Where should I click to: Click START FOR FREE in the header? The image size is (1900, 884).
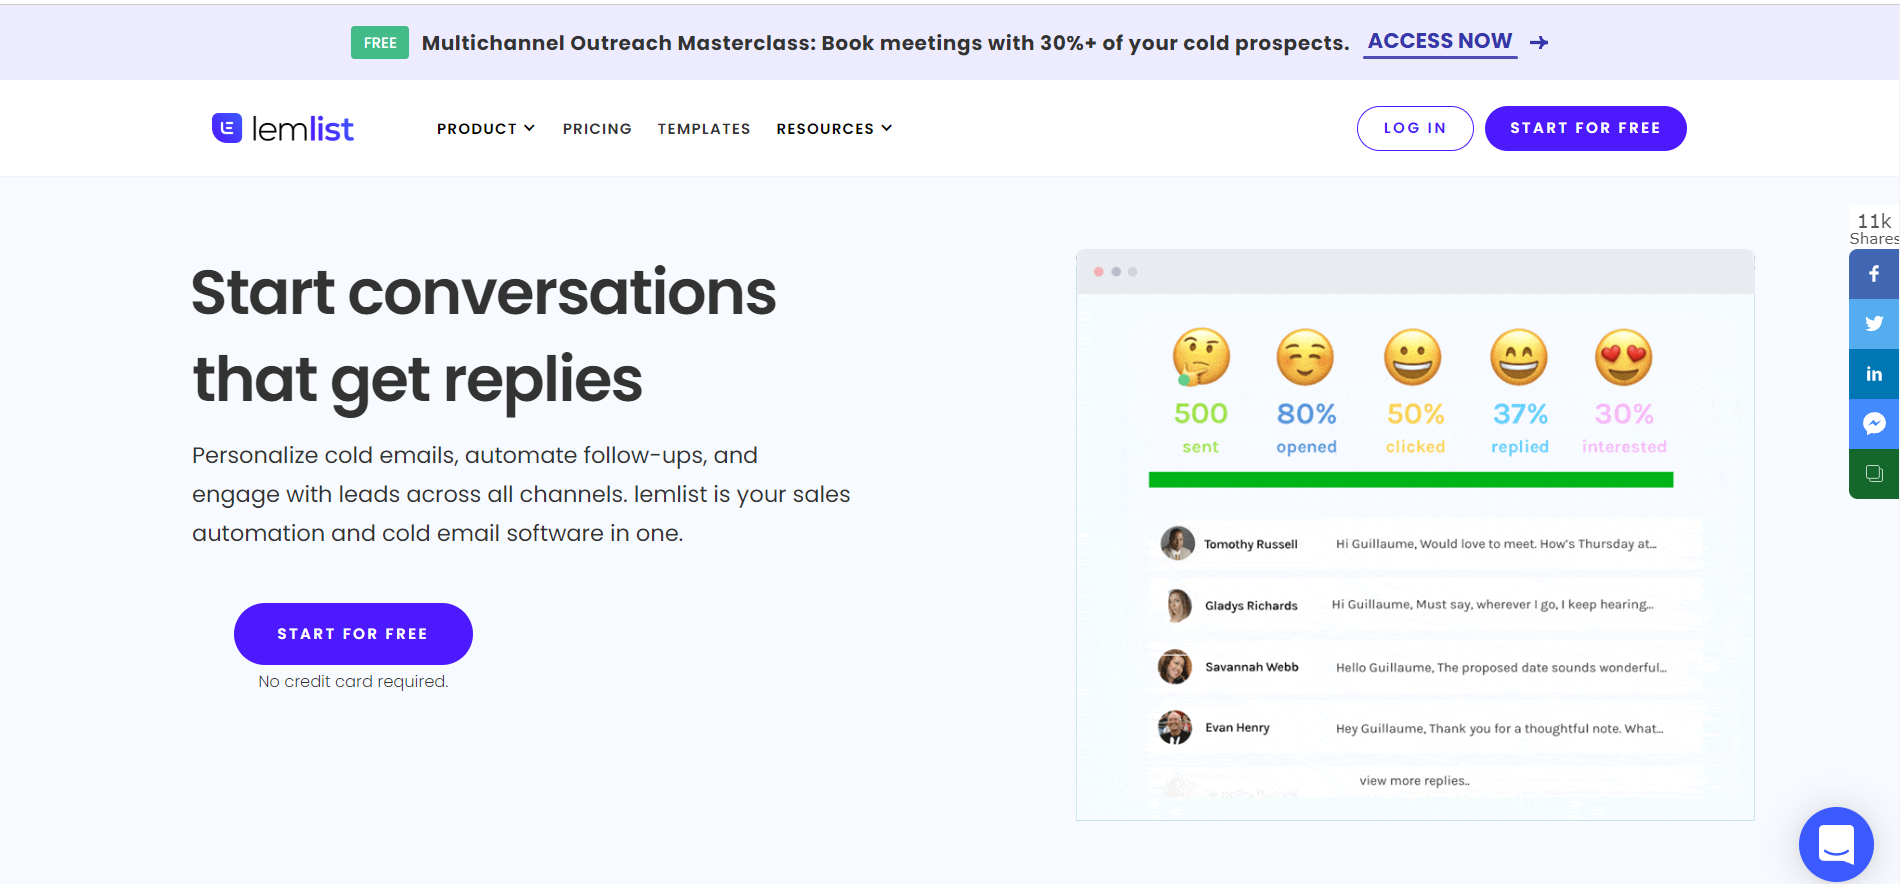pyautogui.click(x=1586, y=128)
